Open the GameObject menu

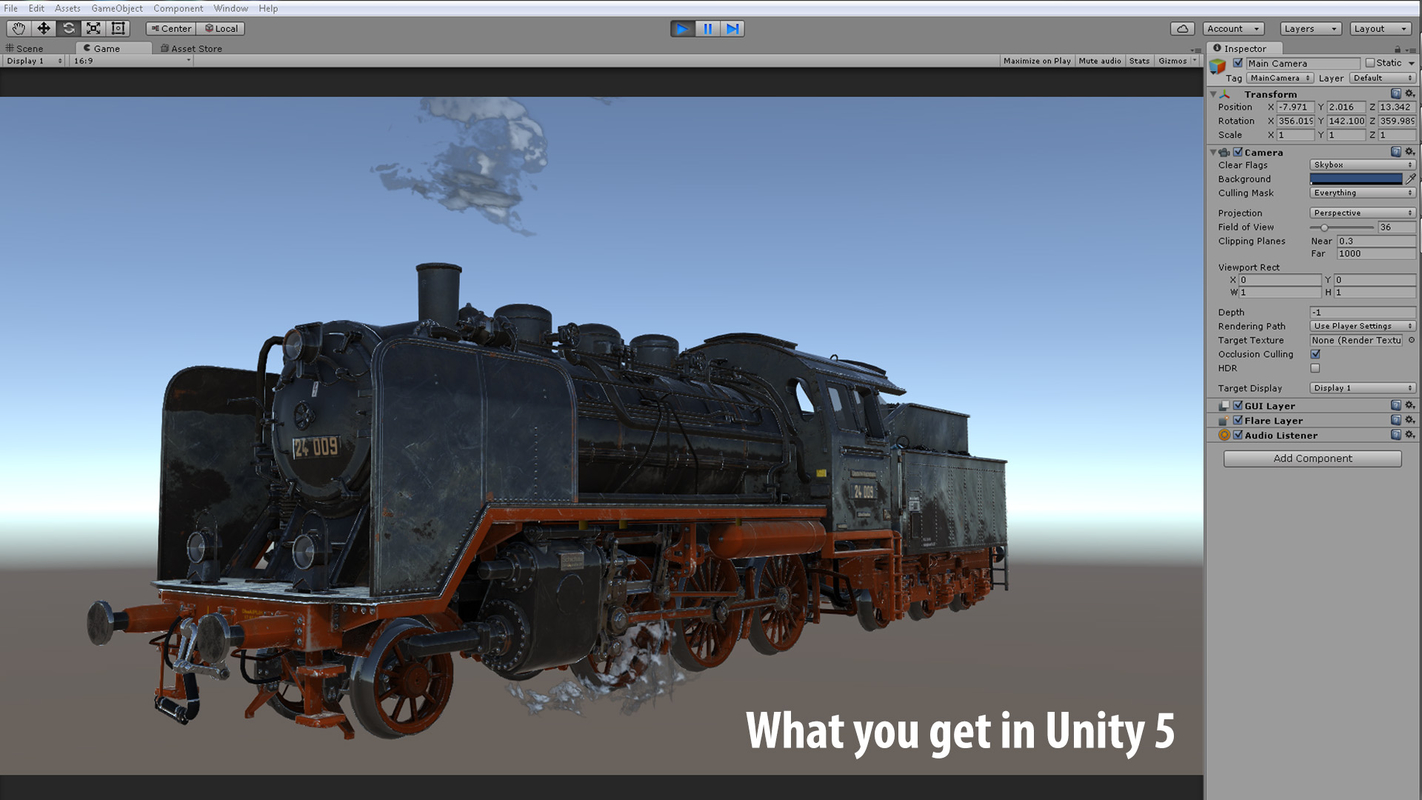tap(116, 8)
